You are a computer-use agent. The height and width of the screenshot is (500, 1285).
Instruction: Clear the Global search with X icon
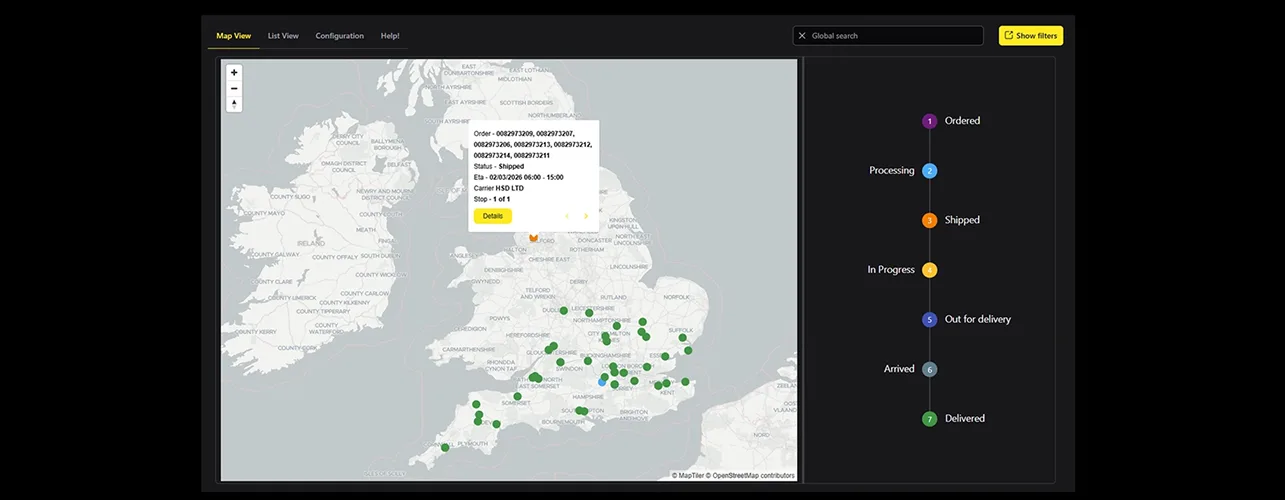[802, 36]
